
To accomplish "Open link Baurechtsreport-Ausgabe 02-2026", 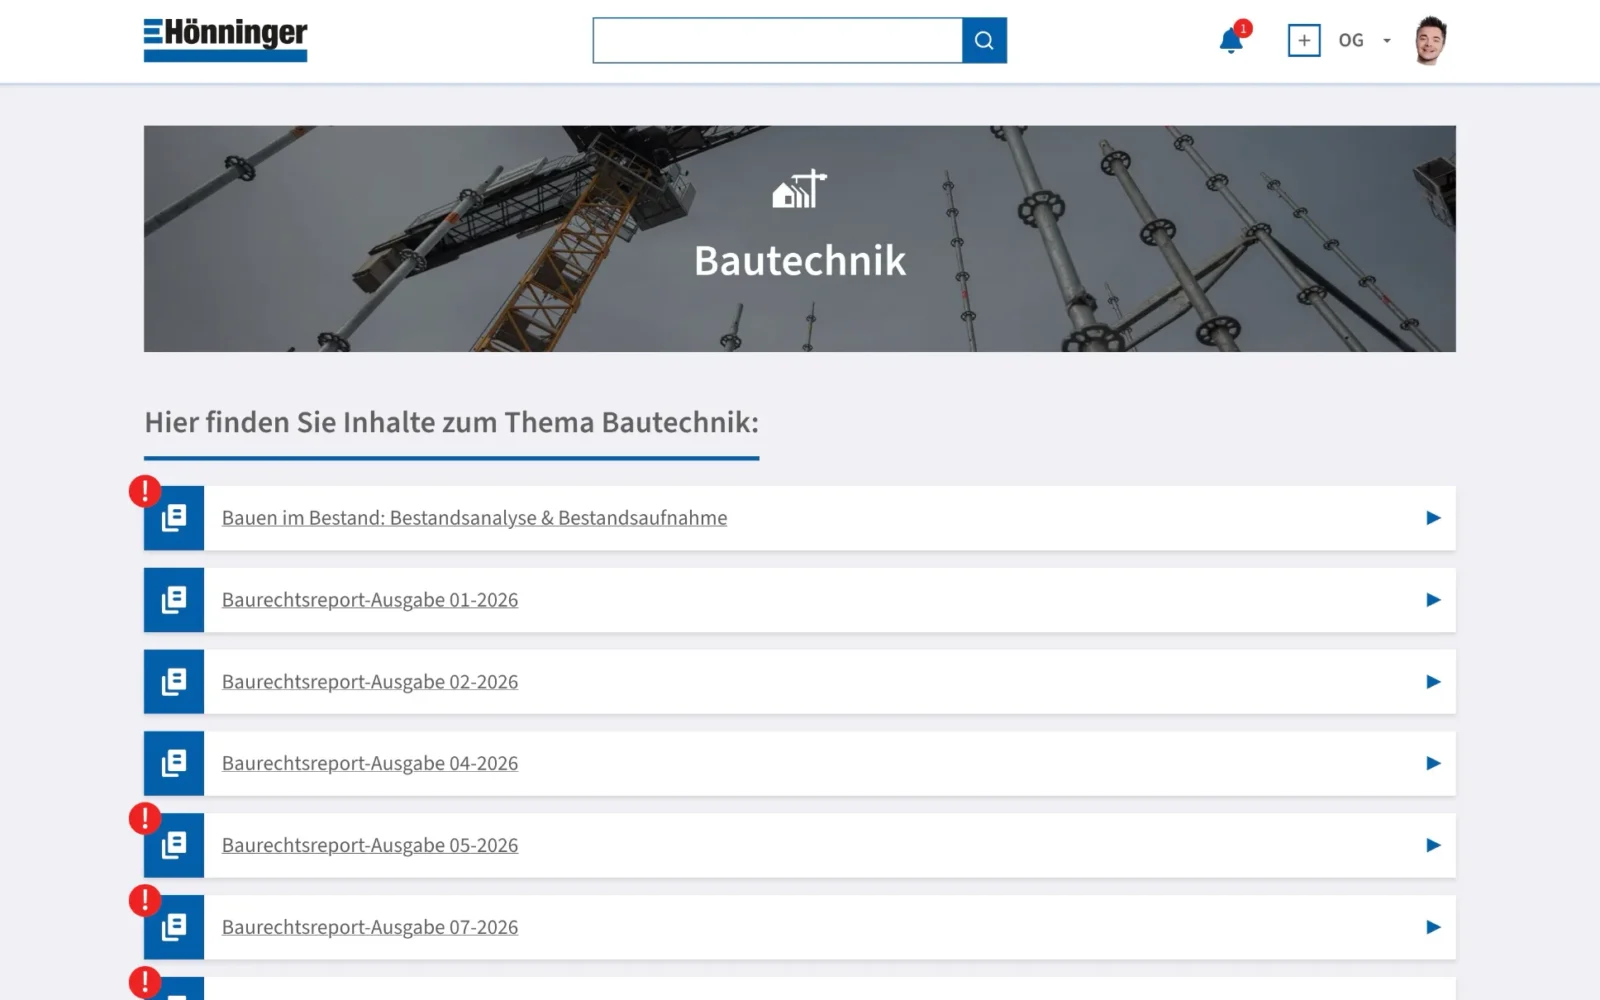I will point(370,682).
